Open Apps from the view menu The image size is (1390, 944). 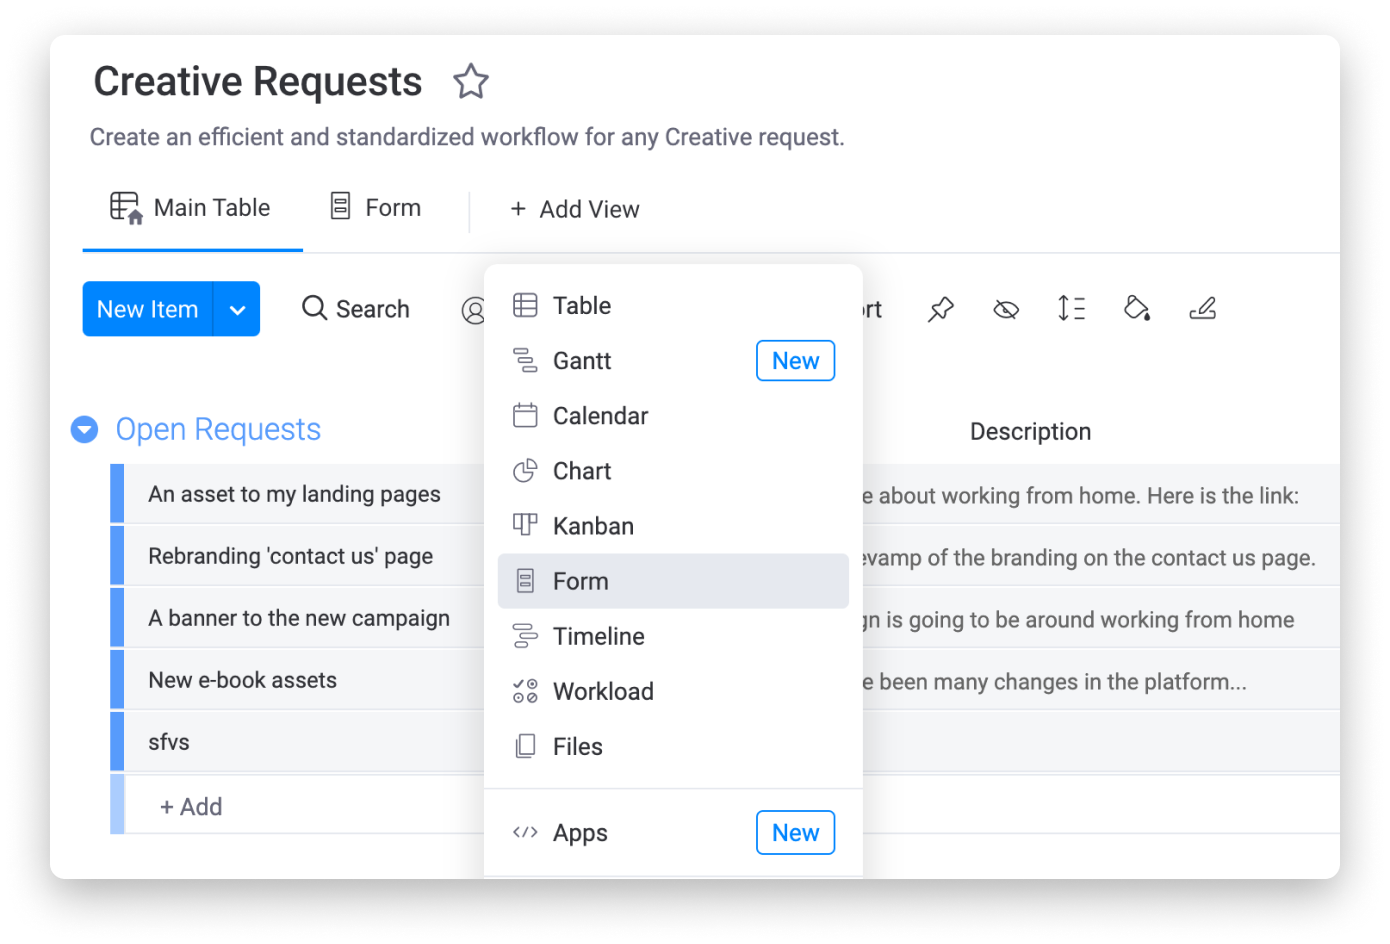(x=673, y=832)
